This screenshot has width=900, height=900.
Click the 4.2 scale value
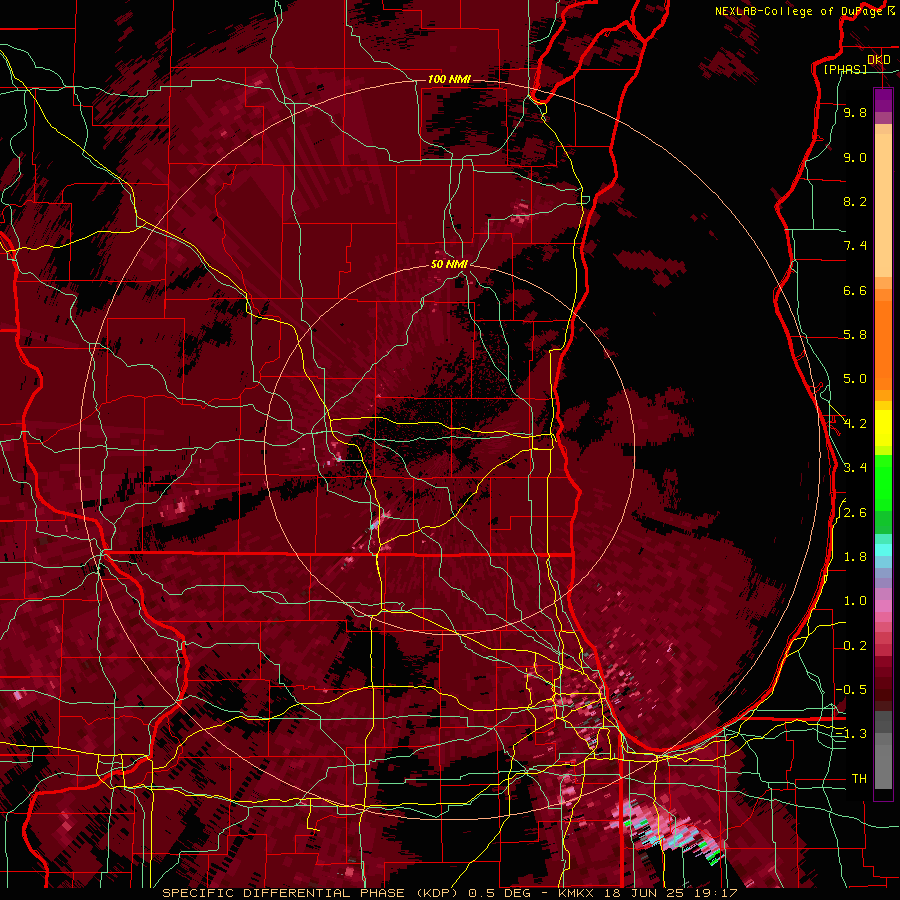[855, 424]
